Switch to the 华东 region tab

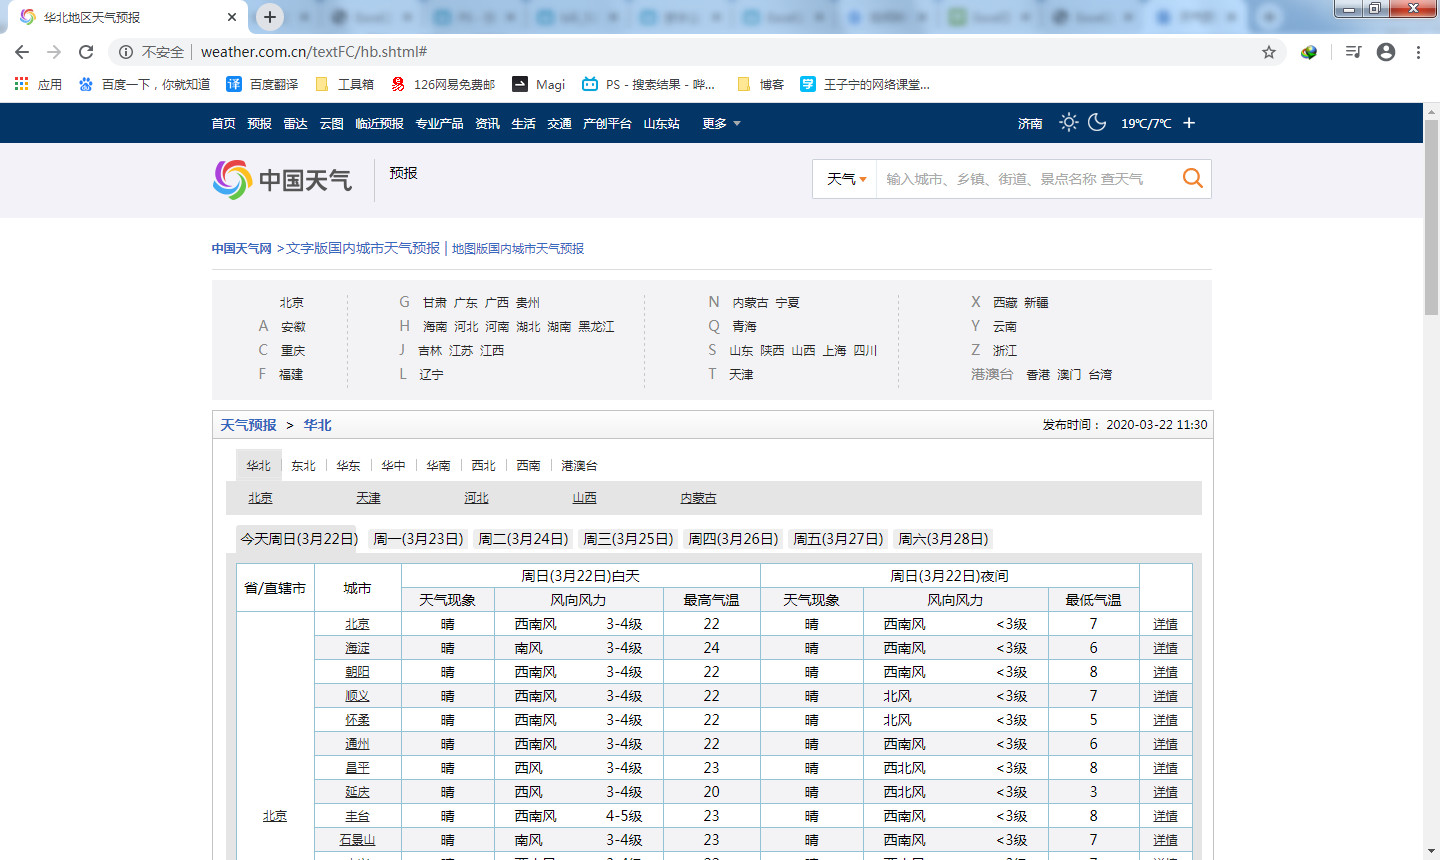(x=348, y=465)
